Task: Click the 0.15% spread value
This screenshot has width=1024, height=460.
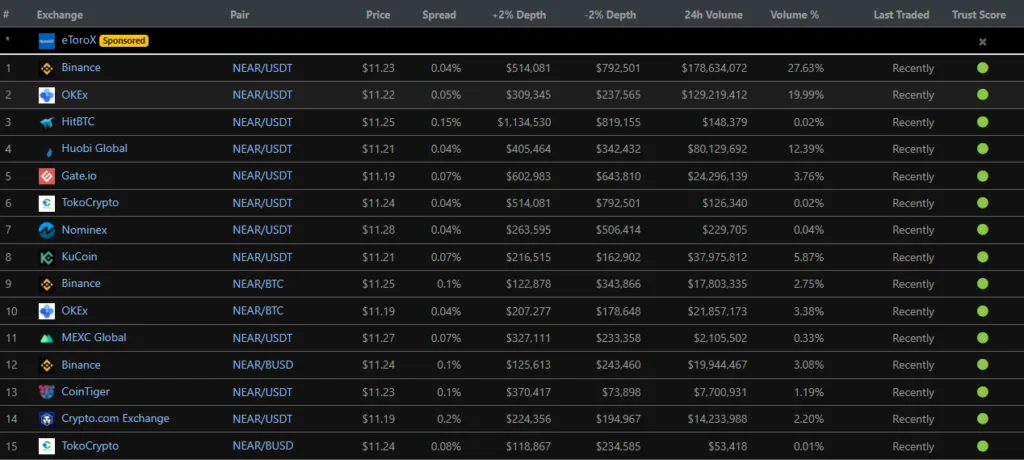Action: coord(446,122)
